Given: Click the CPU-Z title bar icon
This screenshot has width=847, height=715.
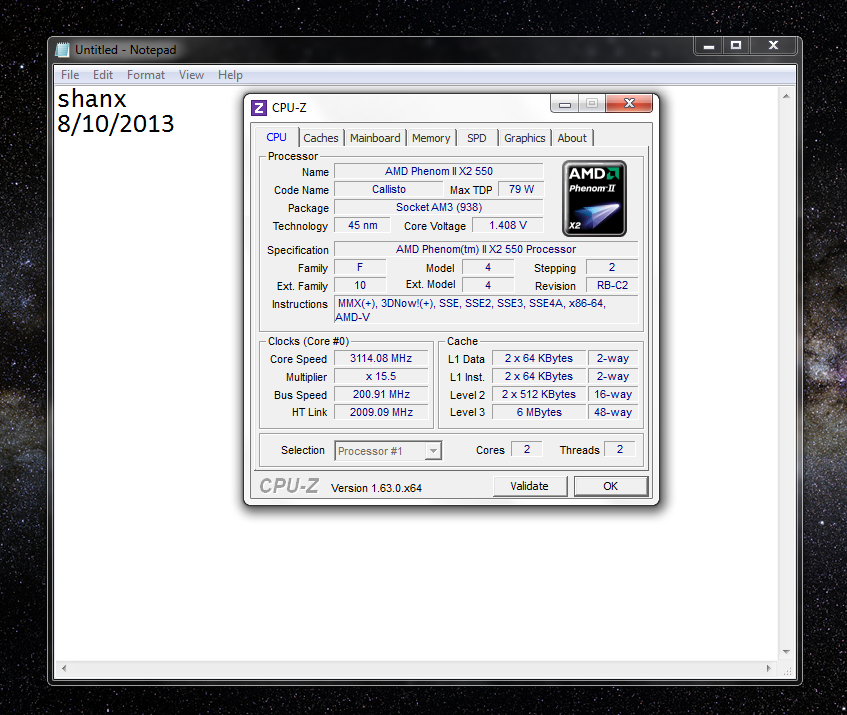Looking at the screenshot, I should pos(259,108).
